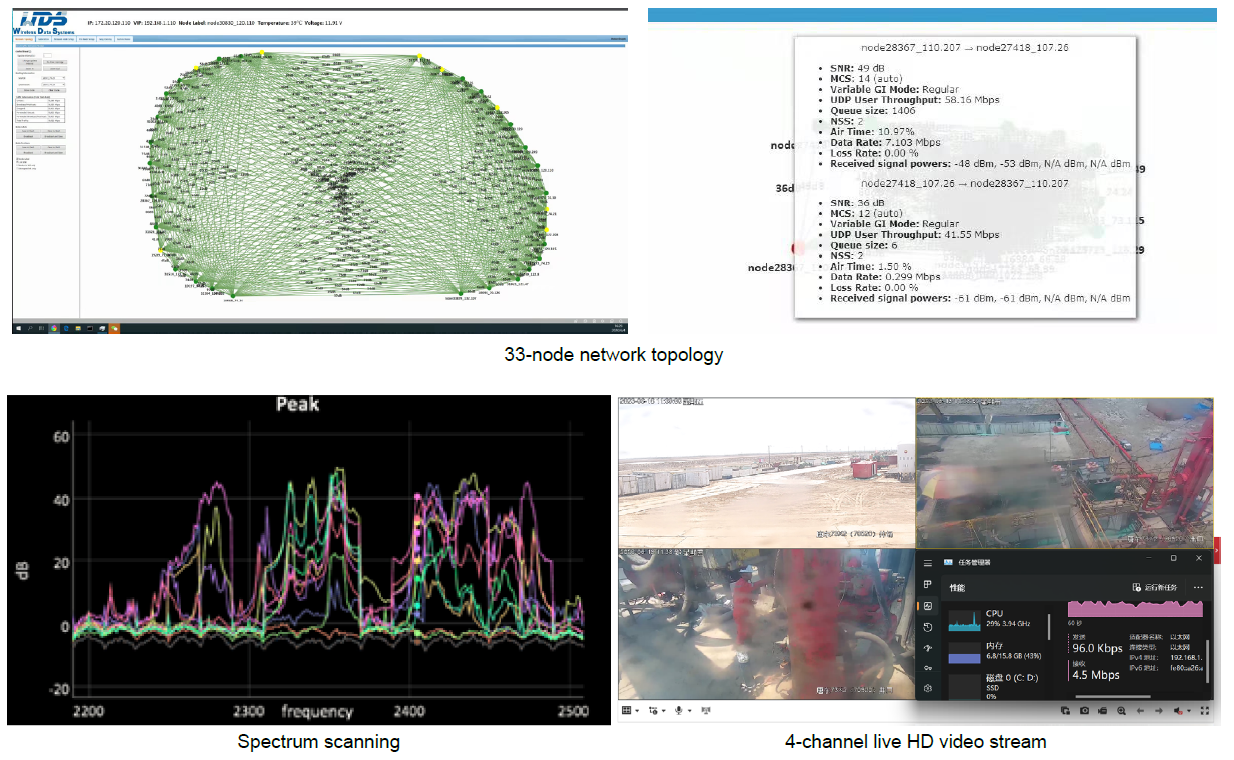Take a snapshot with the camera icon
This screenshot has height=760, width=1234.
tap(1084, 708)
